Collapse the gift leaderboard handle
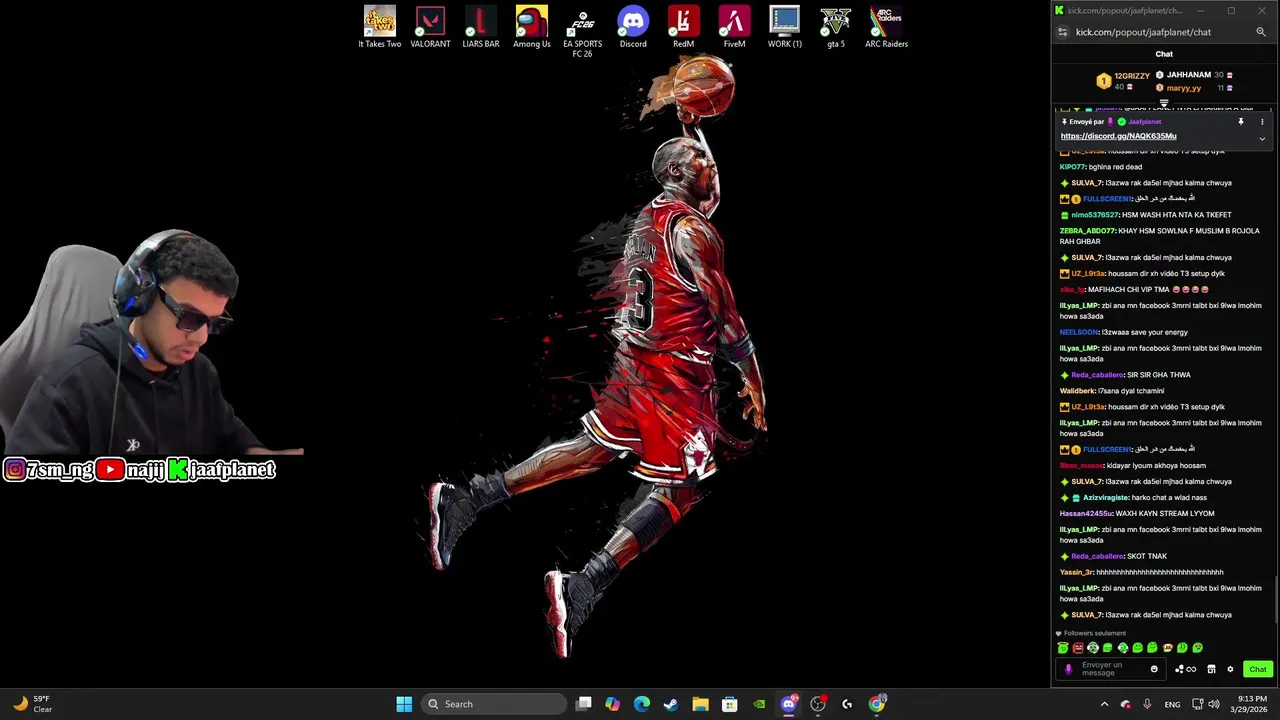Screen dimensions: 1280x720 1164,103
